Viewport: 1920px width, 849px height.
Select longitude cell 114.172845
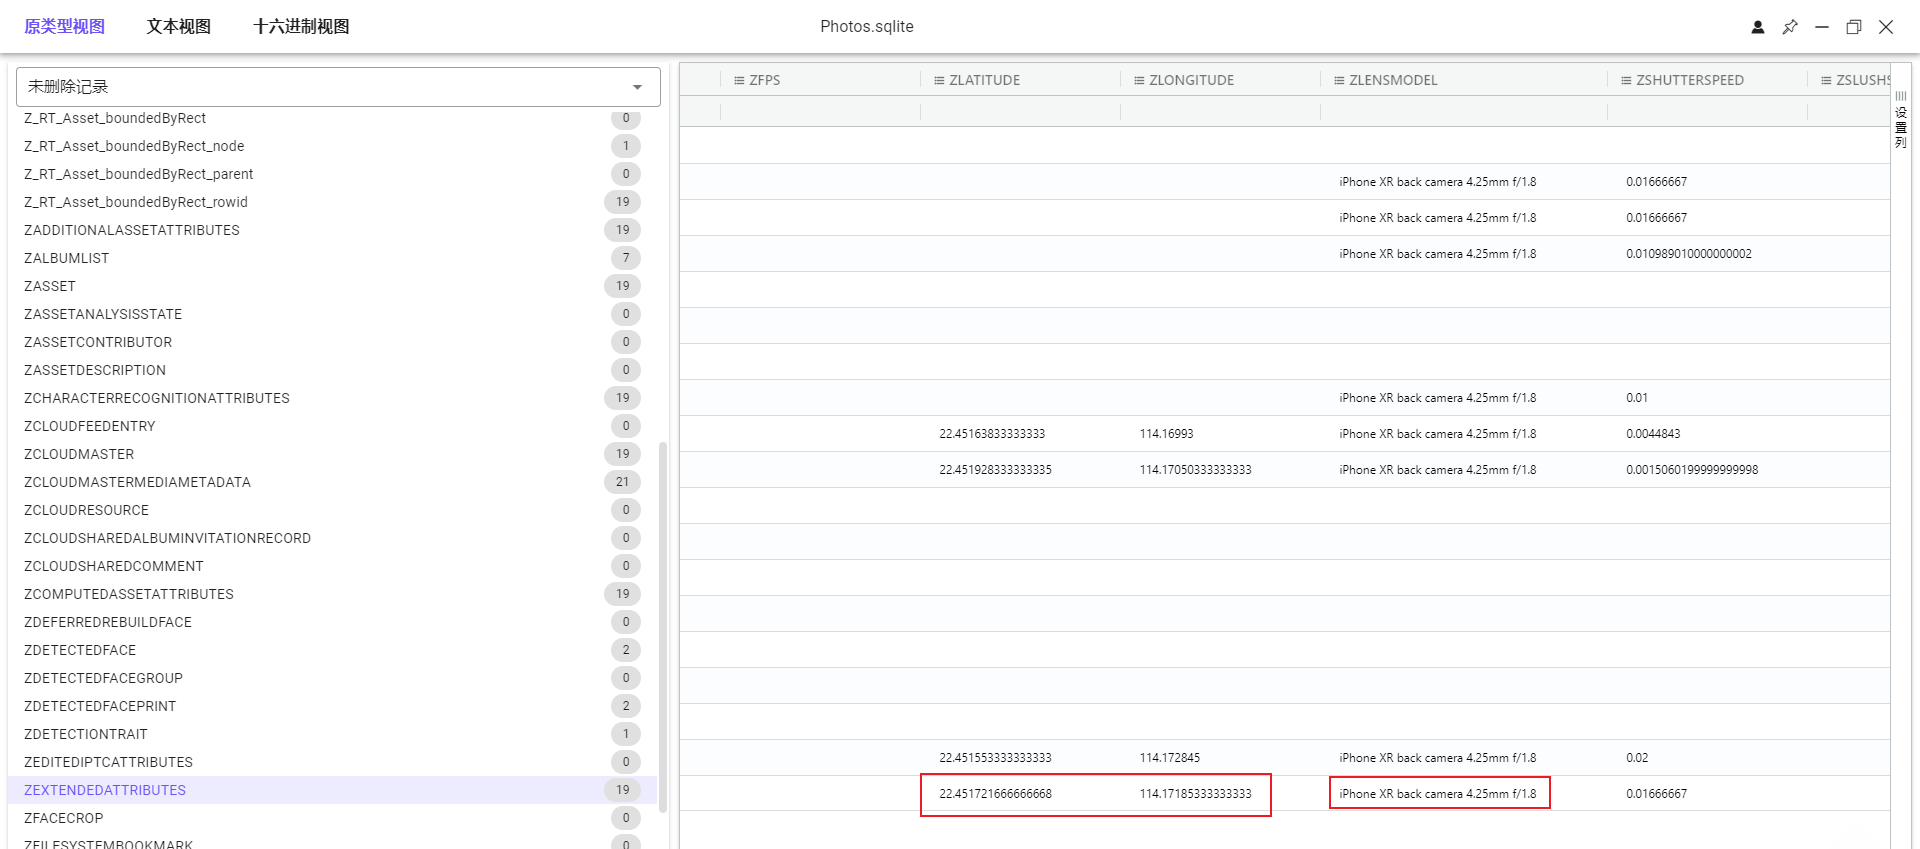pos(1170,758)
